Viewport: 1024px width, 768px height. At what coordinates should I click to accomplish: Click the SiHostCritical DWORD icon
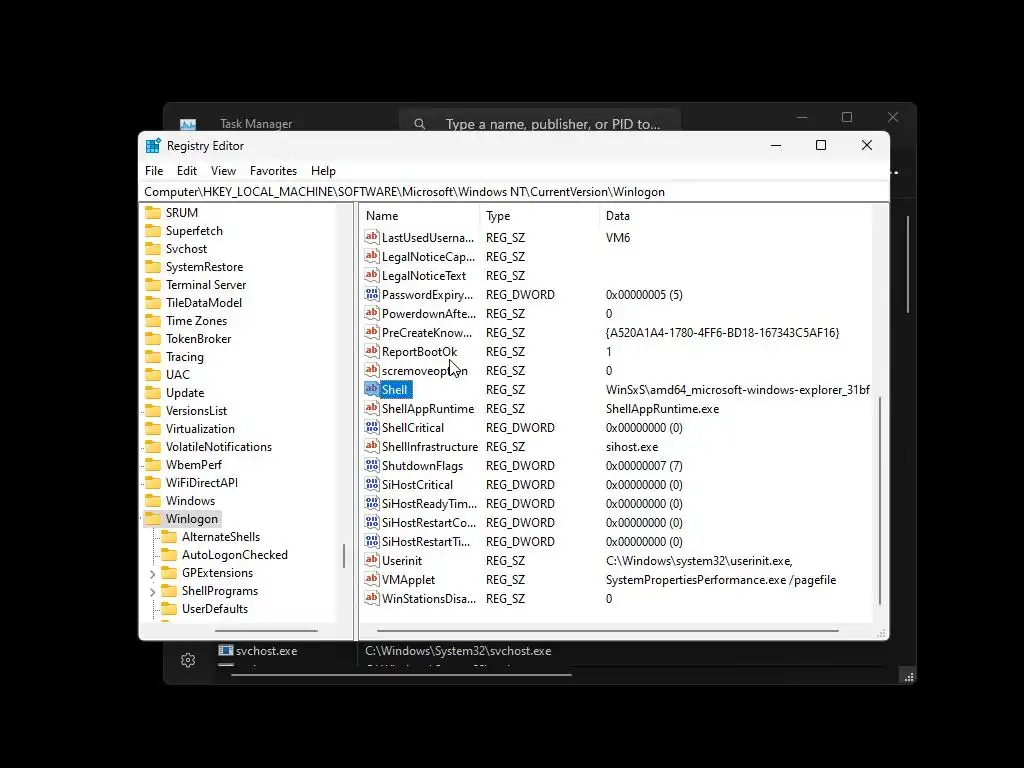372,484
